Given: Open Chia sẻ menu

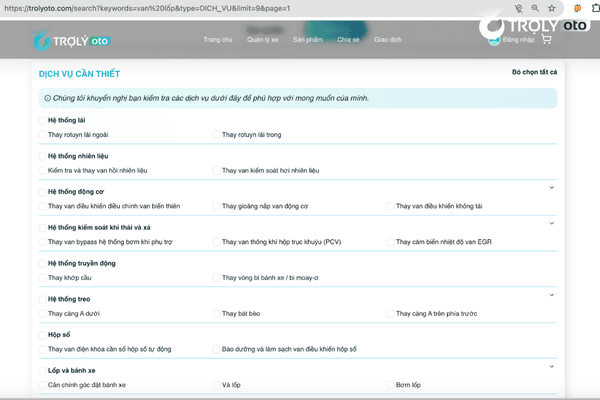Looking at the screenshot, I should click(348, 39).
